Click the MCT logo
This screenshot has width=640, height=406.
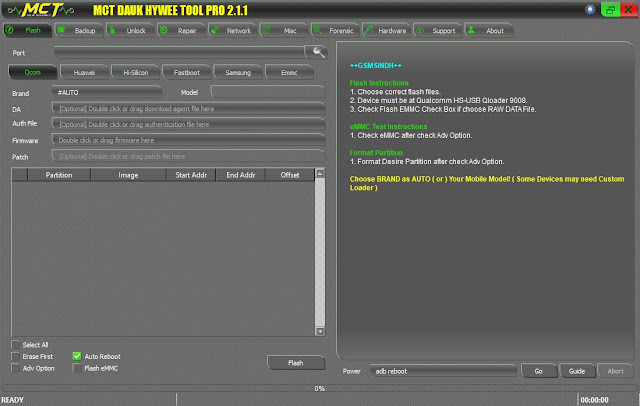click(41, 10)
